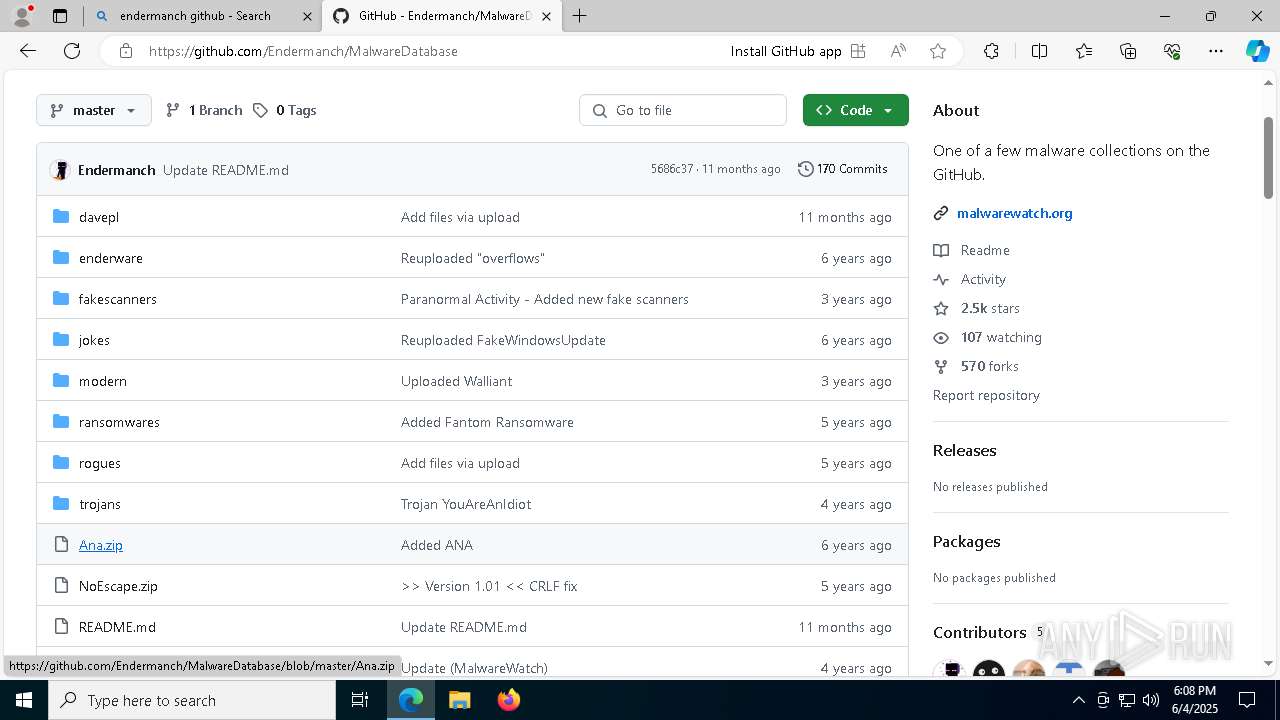View the 1 Branch link
The width and height of the screenshot is (1280, 720).
(204, 110)
